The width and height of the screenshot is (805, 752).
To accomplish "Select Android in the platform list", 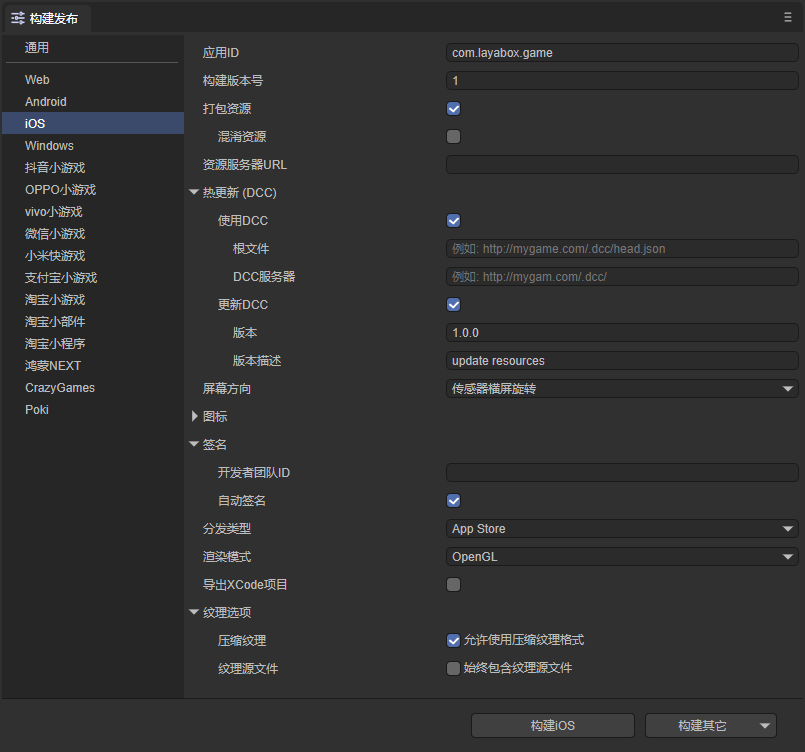I will (x=46, y=102).
